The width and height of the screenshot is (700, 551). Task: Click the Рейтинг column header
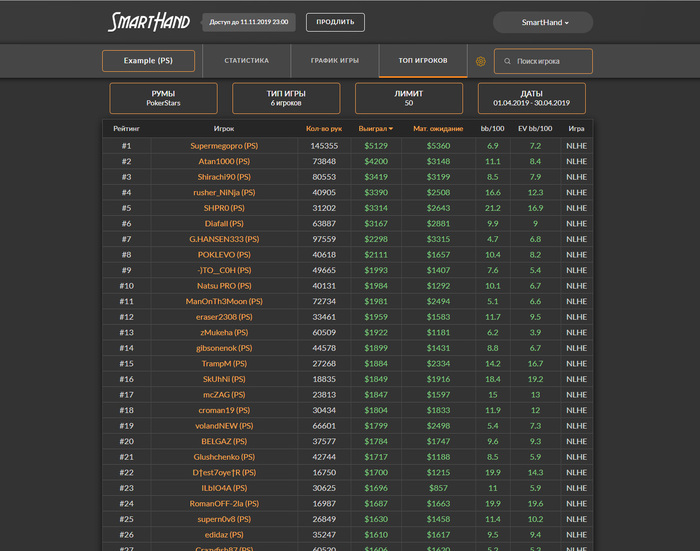tap(126, 129)
